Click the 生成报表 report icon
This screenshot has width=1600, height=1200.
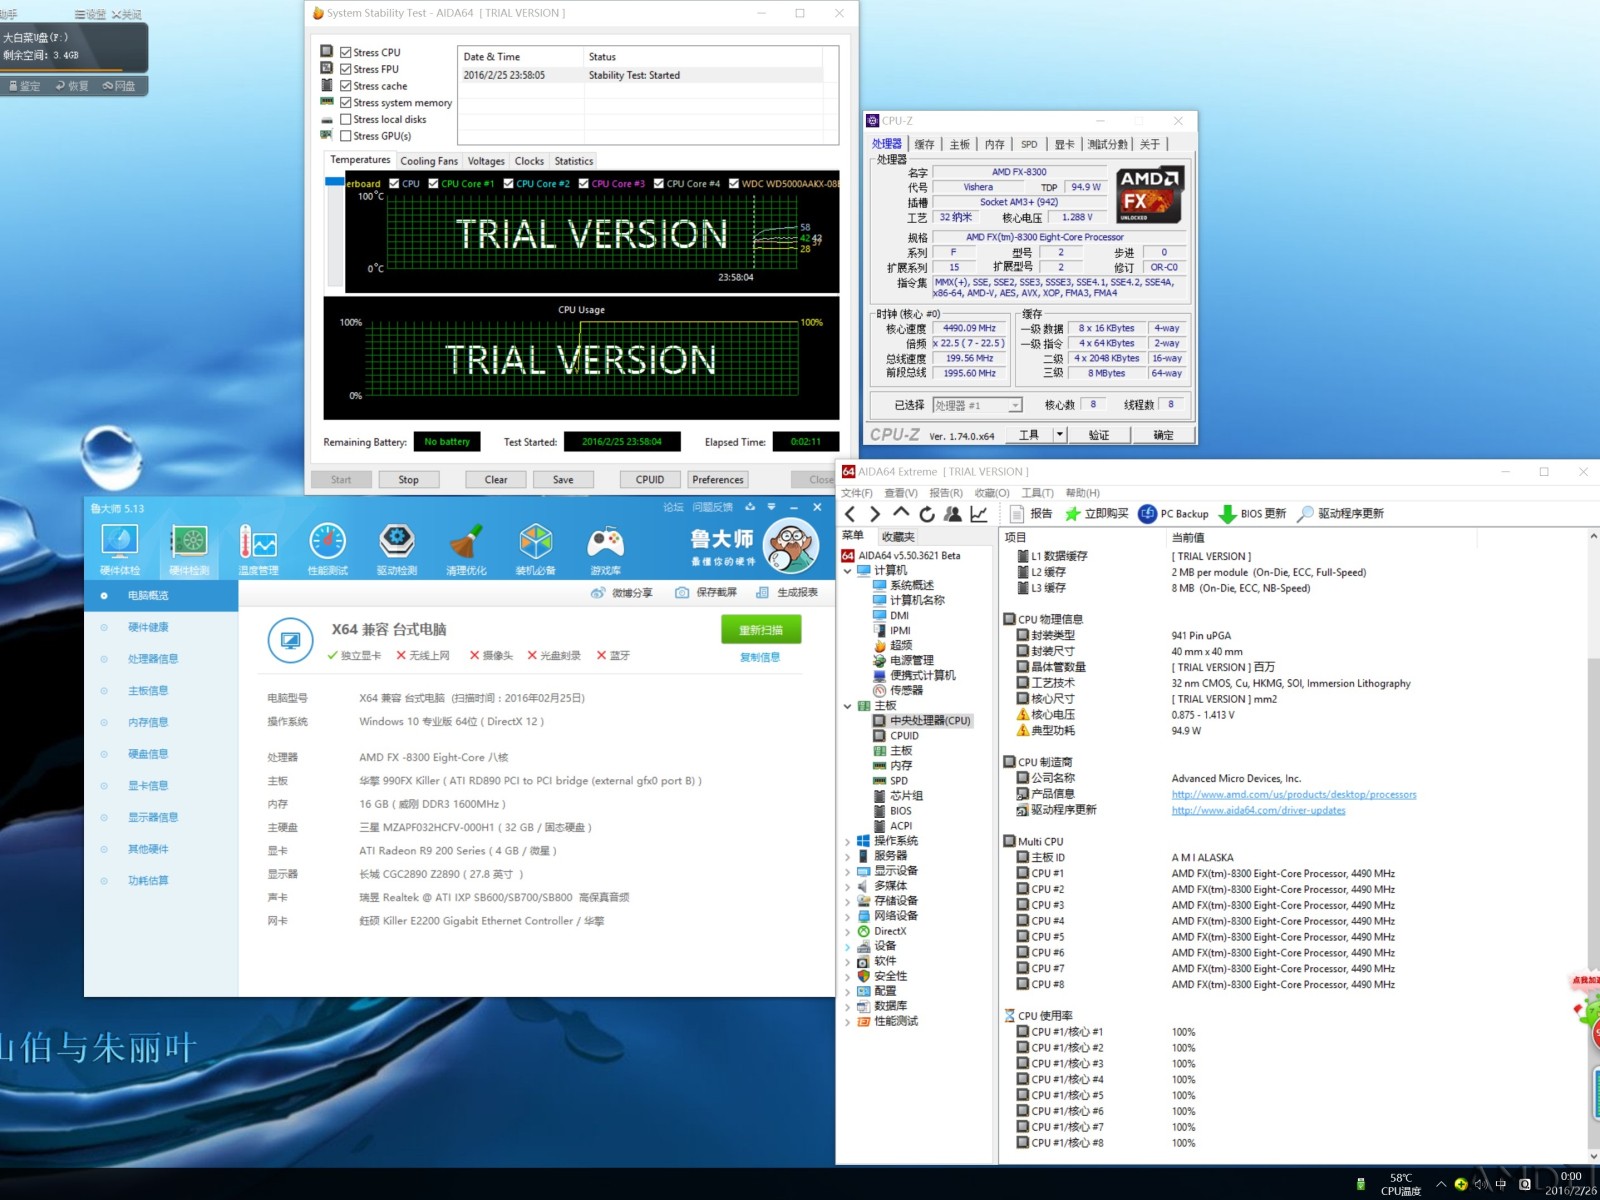762,593
